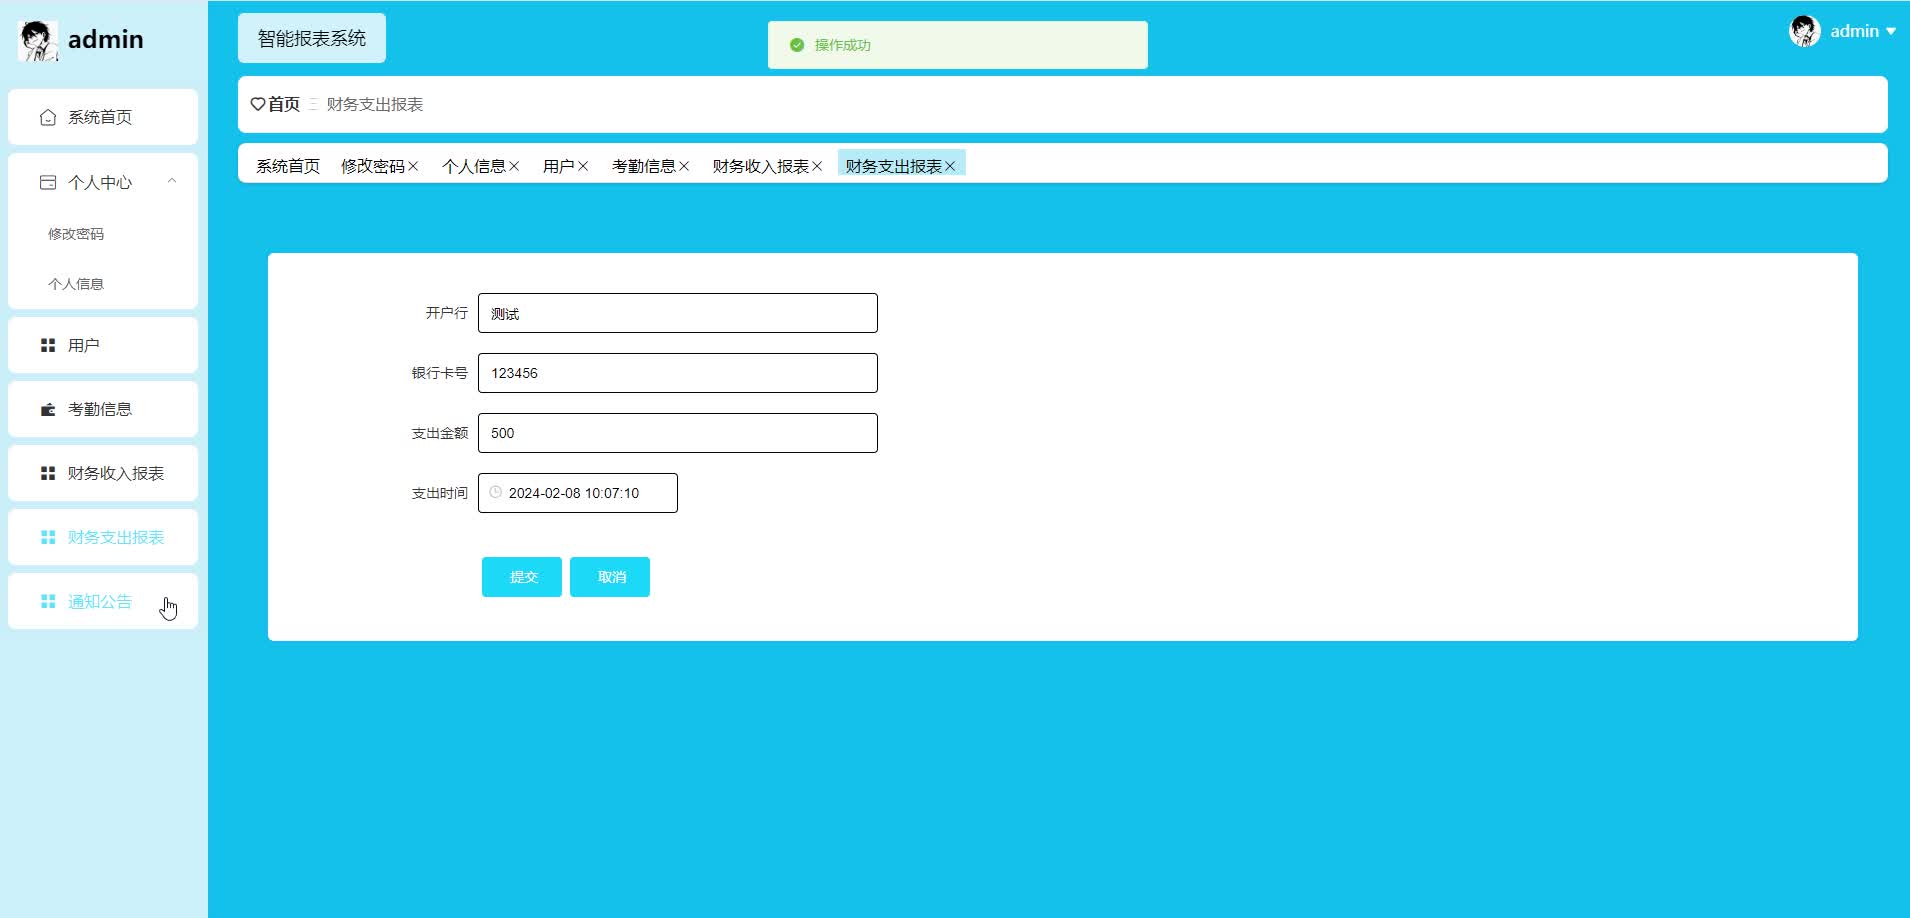
Task: Switch to the 个人信息 tab
Action: (x=474, y=166)
